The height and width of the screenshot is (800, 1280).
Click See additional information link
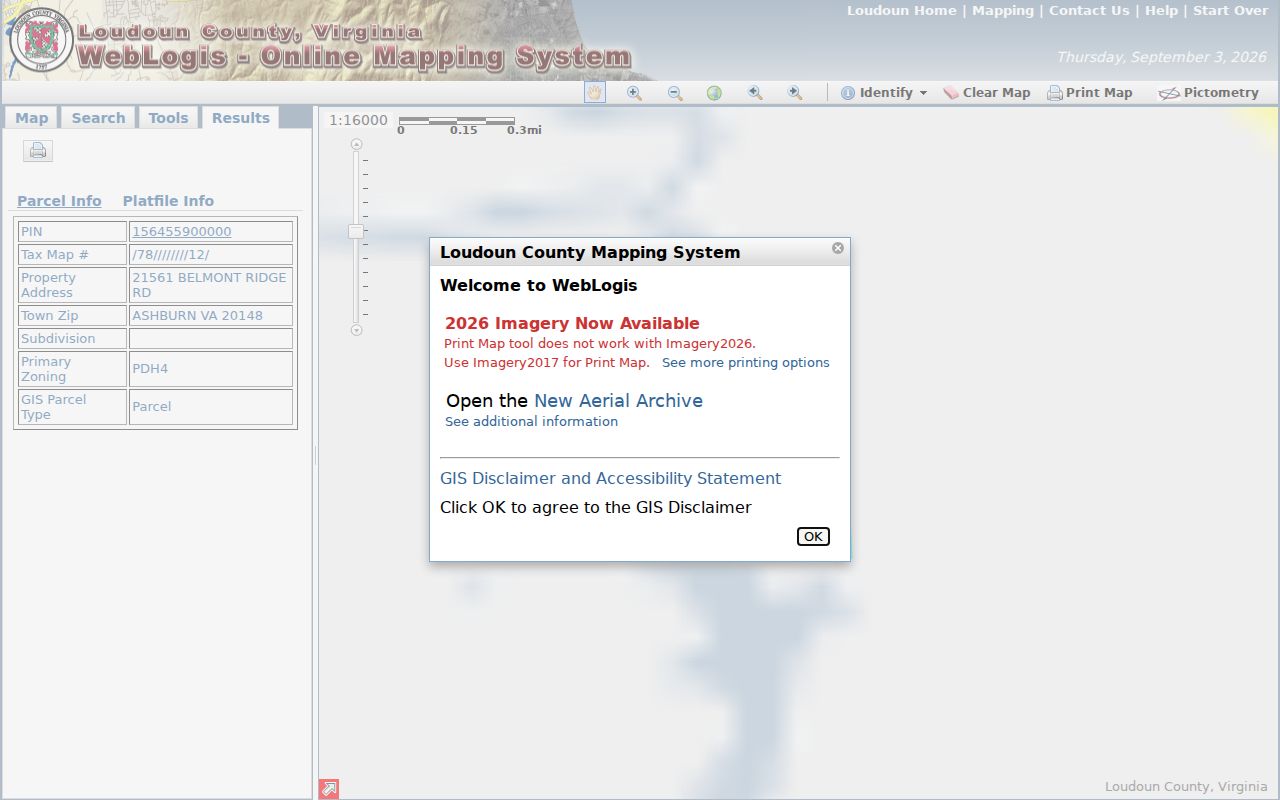click(531, 422)
